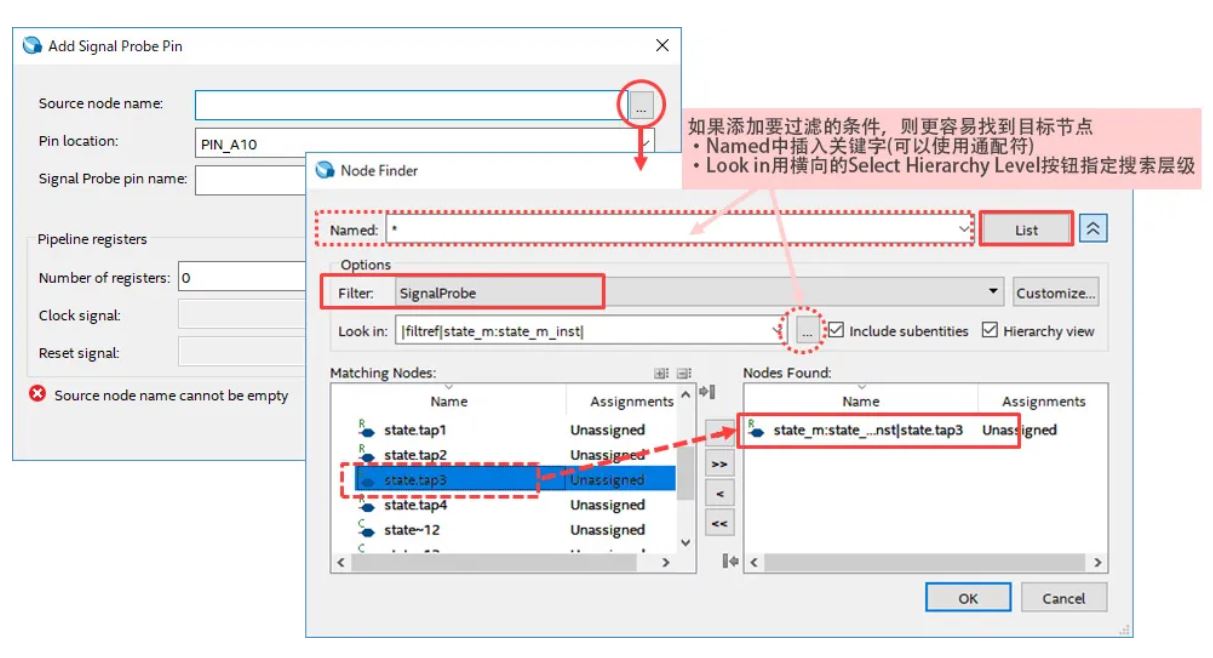Collapse Node Finder options with double chevron
Image resolution: width=1213 pixels, height=658 pixels.
[1093, 230]
